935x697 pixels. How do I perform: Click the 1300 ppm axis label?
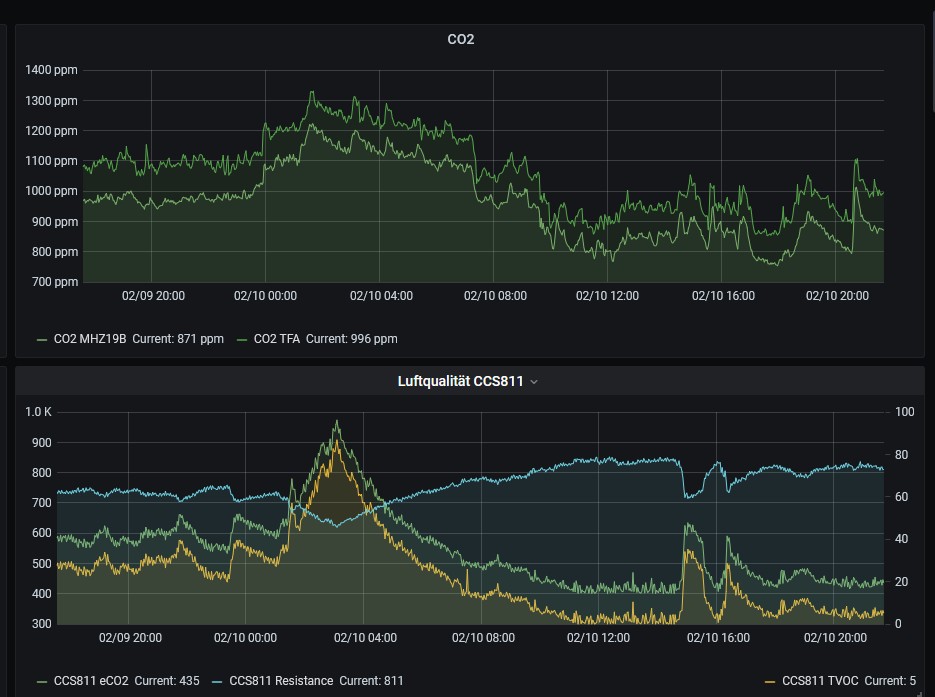(x=51, y=101)
